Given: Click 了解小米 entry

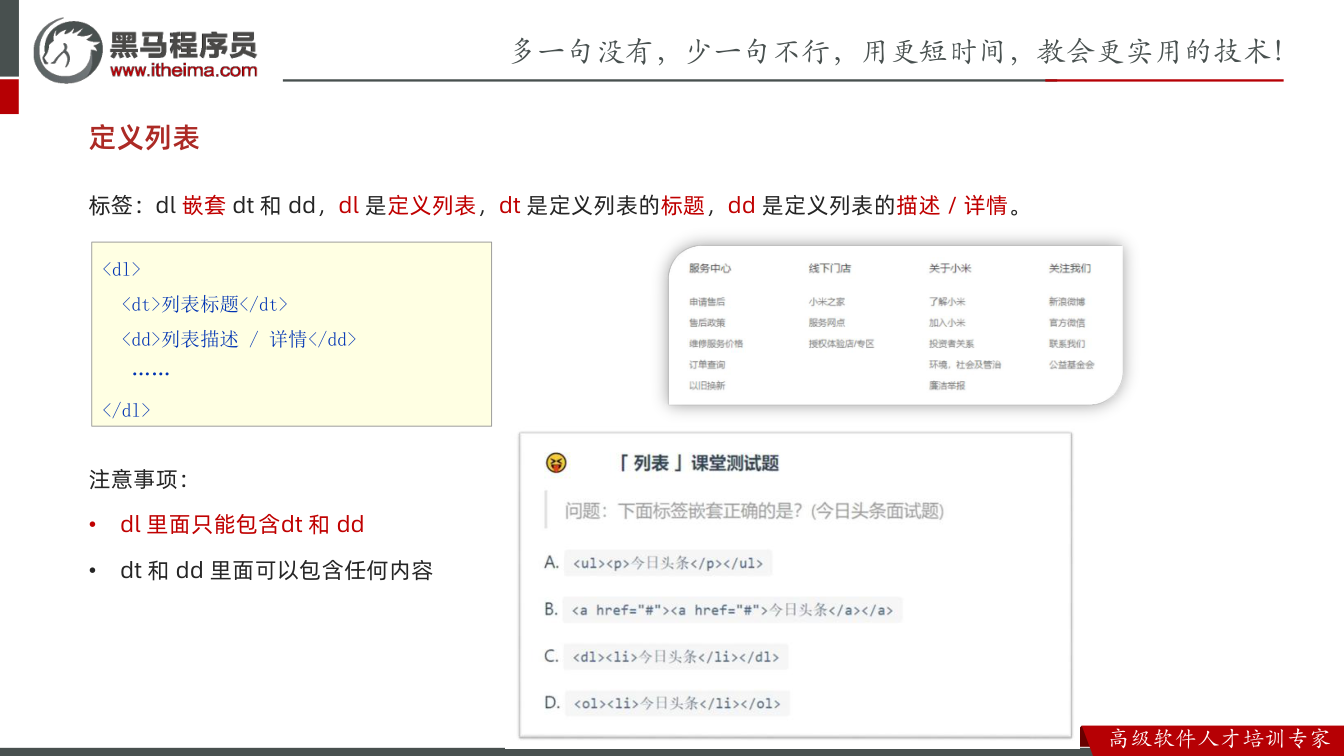Looking at the screenshot, I should click(x=947, y=302).
